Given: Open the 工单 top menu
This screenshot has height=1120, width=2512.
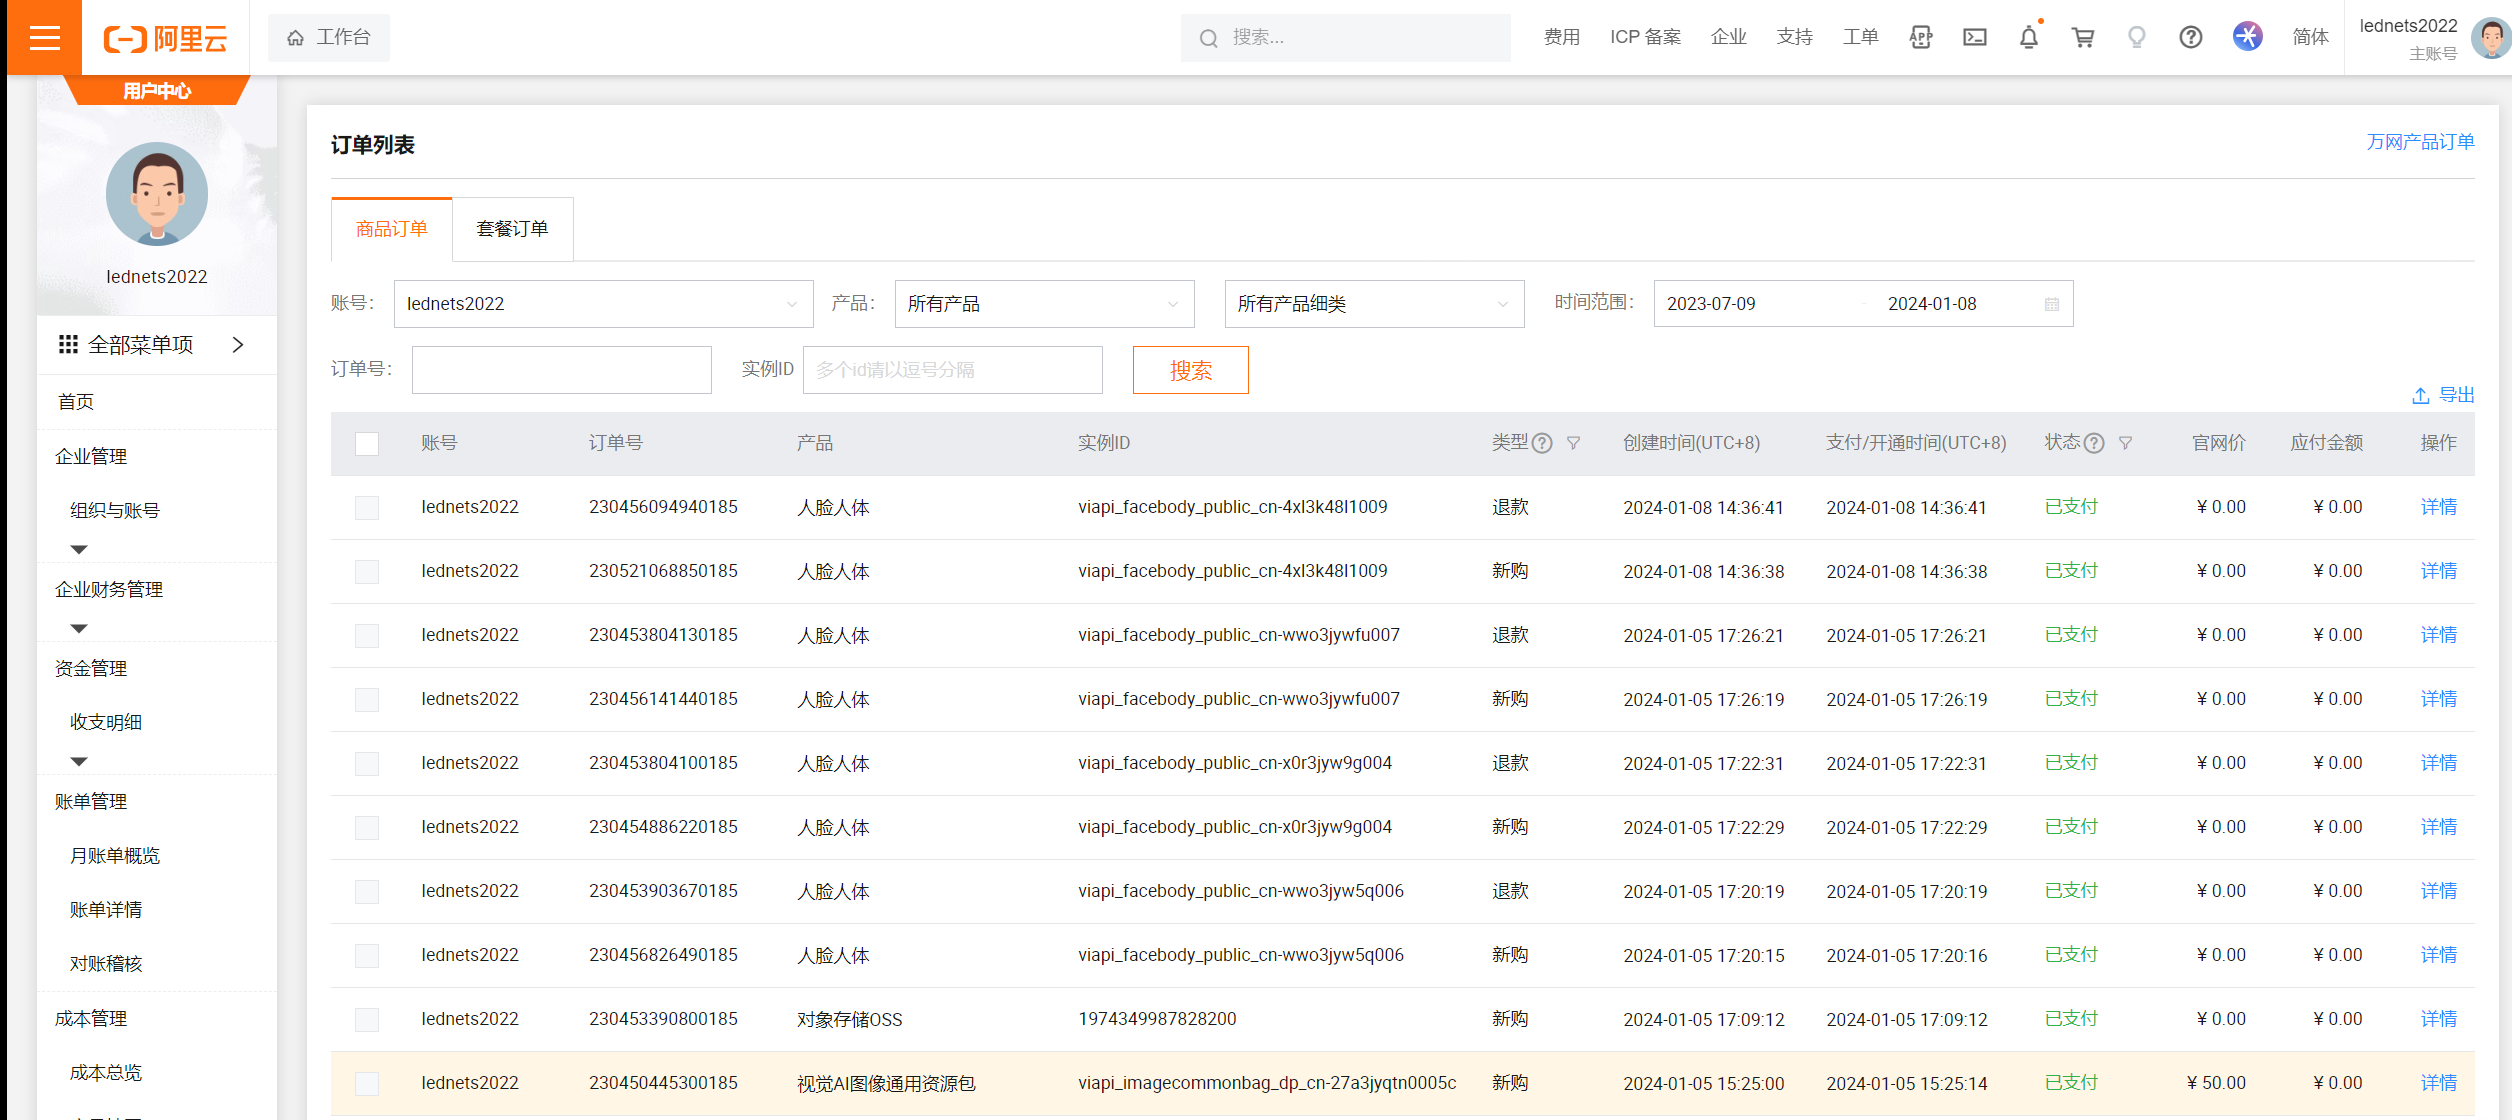Looking at the screenshot, I should coord(1860,37).
